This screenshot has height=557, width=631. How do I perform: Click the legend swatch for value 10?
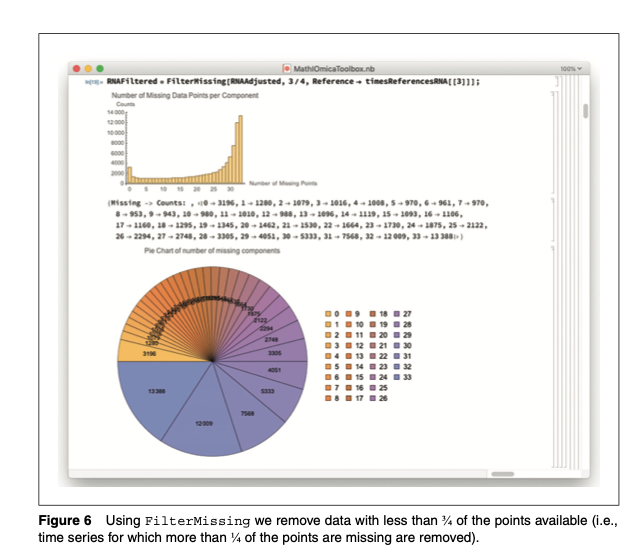(x=349, y=324)
